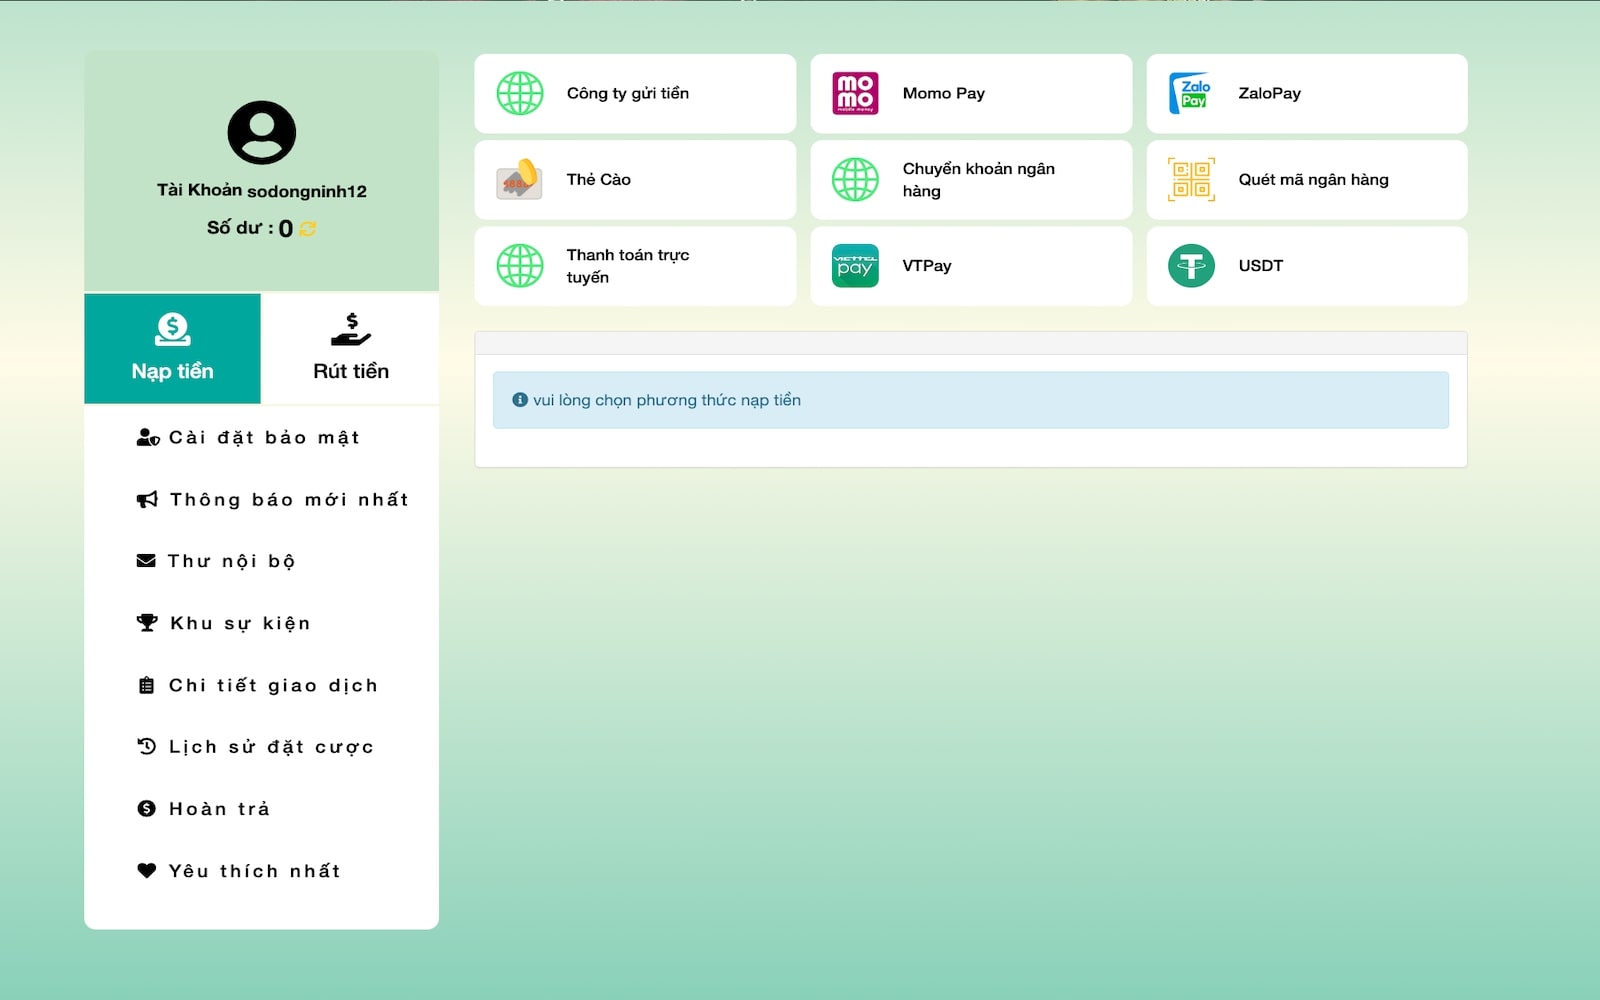Image resolution: width=1600 pixels, height=1000 pixels.
Task: Click the globe icon for Chuyển khoản ngân hàng
Action: coord(855,179)
